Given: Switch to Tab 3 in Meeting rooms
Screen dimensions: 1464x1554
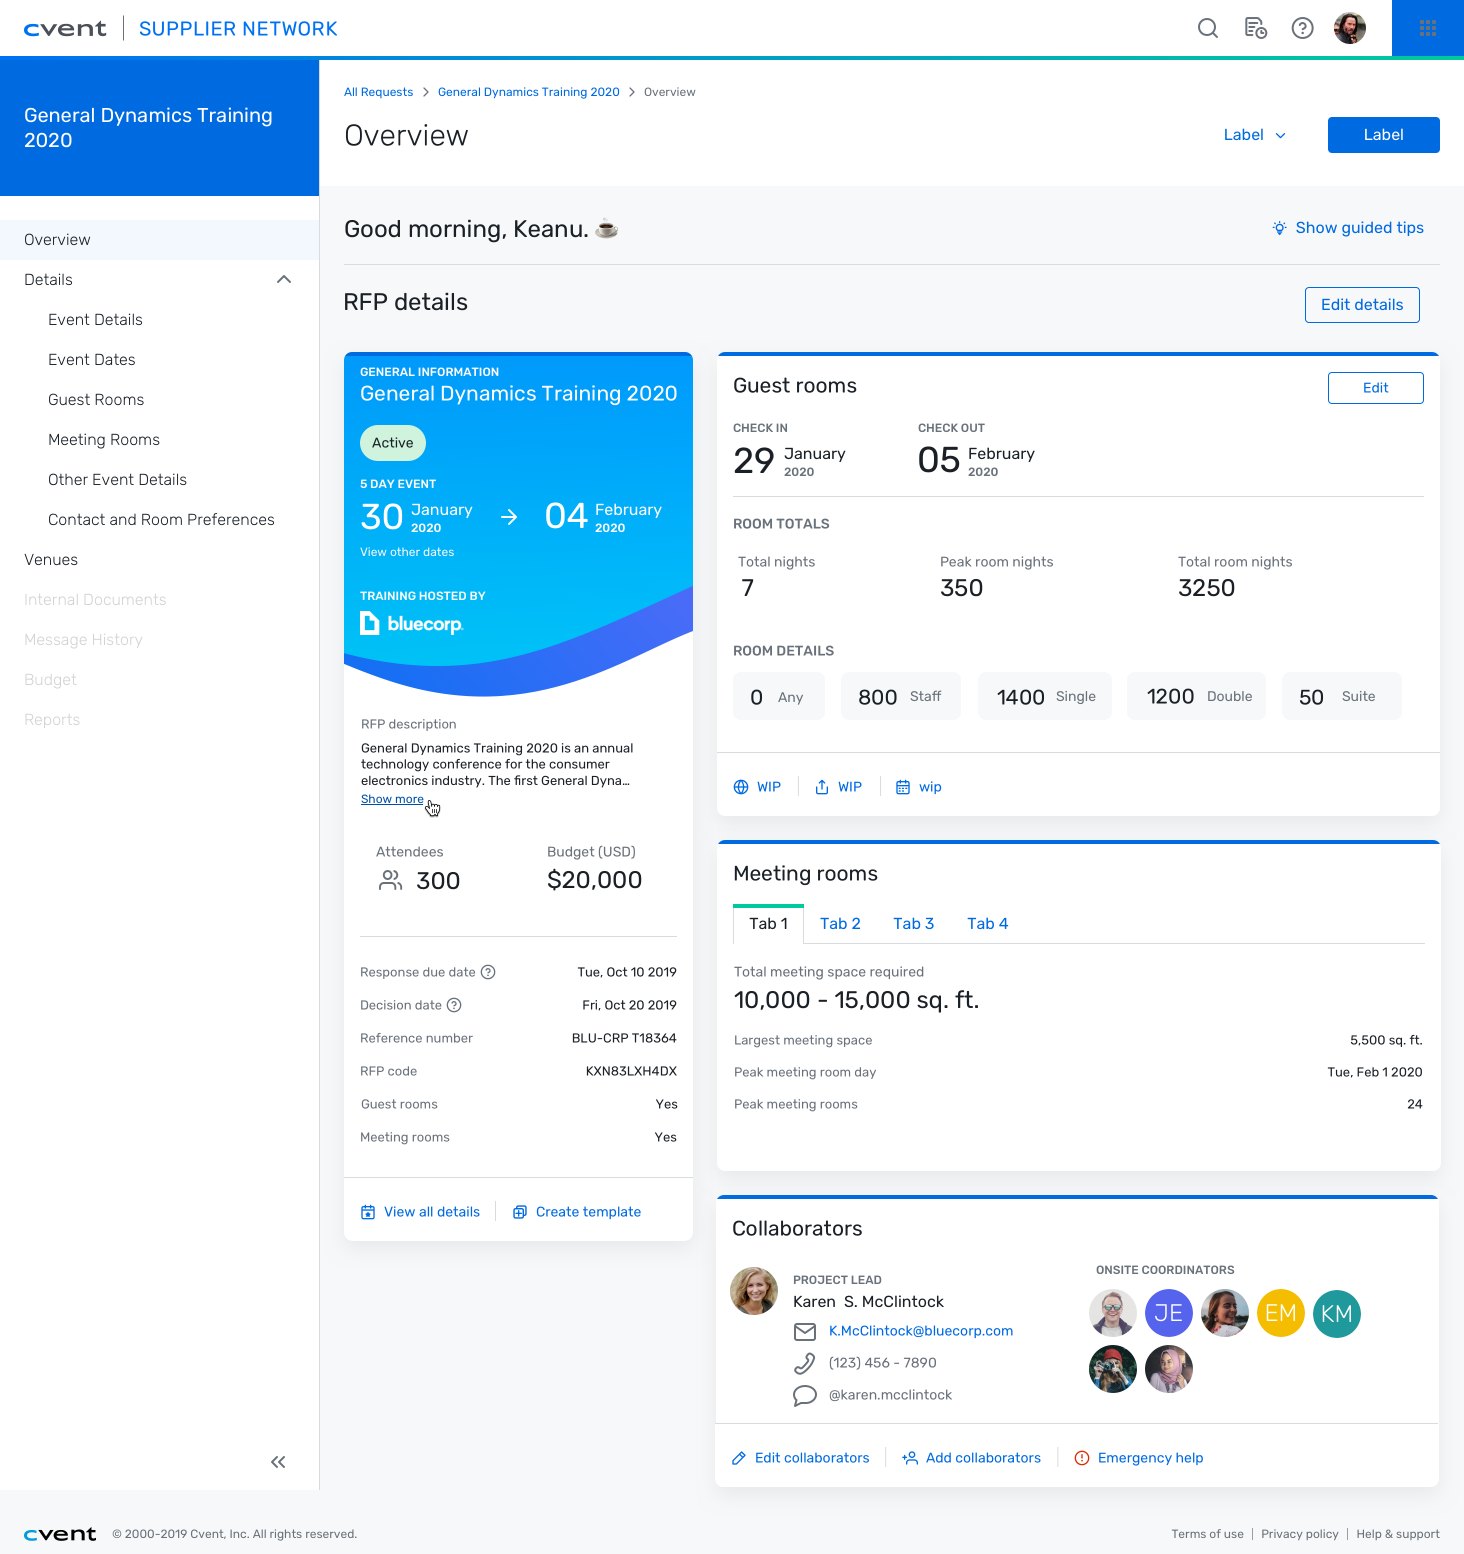Looking at the screenshot, I should pyautogui.click(x=914, y=924).
